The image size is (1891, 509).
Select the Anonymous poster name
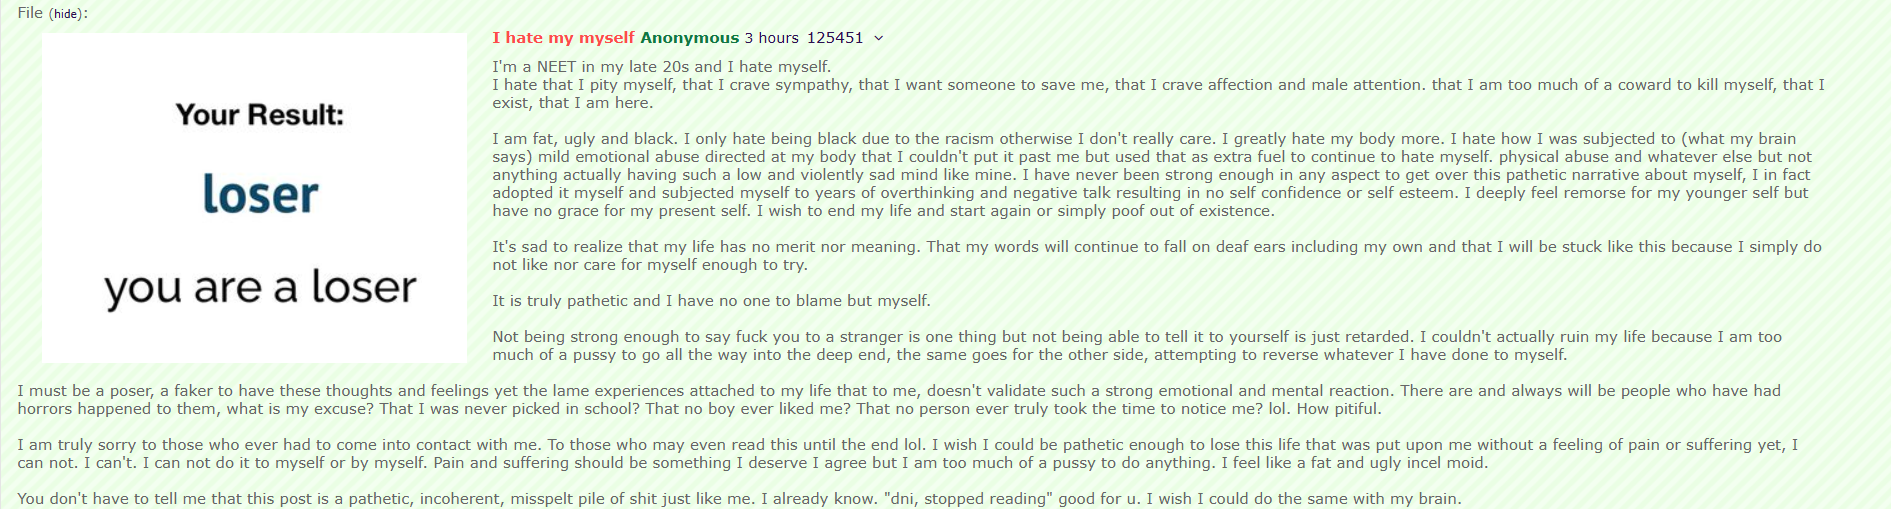689,38
